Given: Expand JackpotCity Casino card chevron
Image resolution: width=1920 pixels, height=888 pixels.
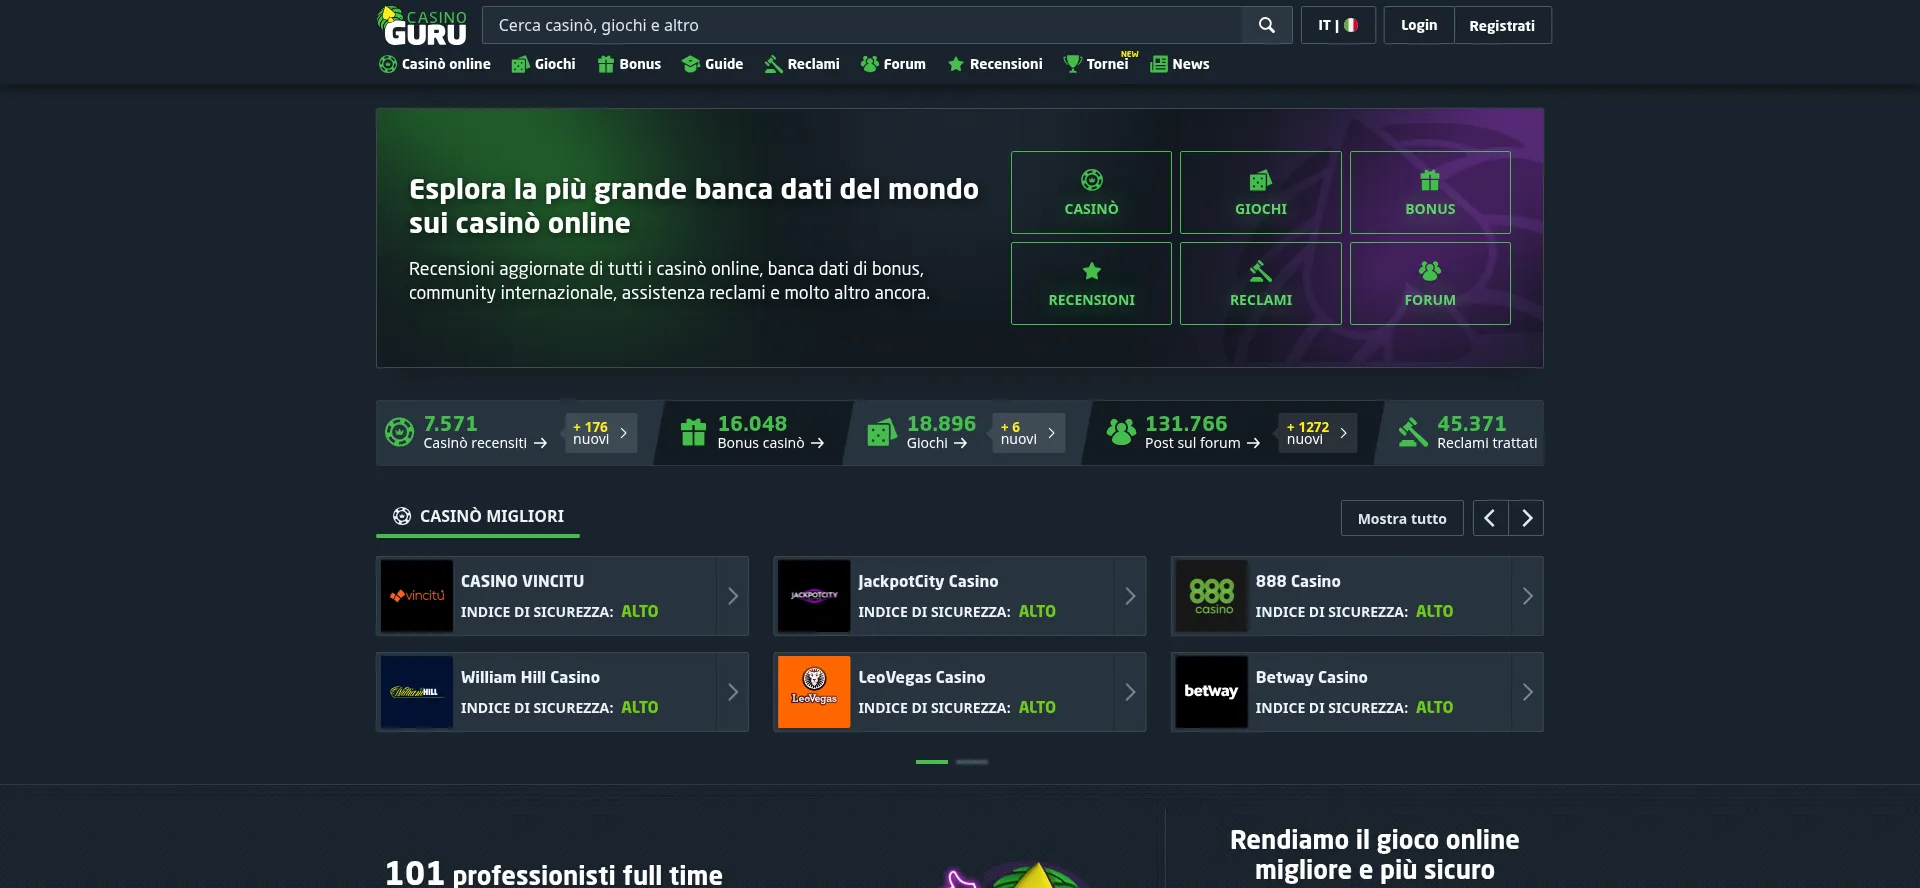Looking at the screenshot, I should click(x=1130, y=596).
